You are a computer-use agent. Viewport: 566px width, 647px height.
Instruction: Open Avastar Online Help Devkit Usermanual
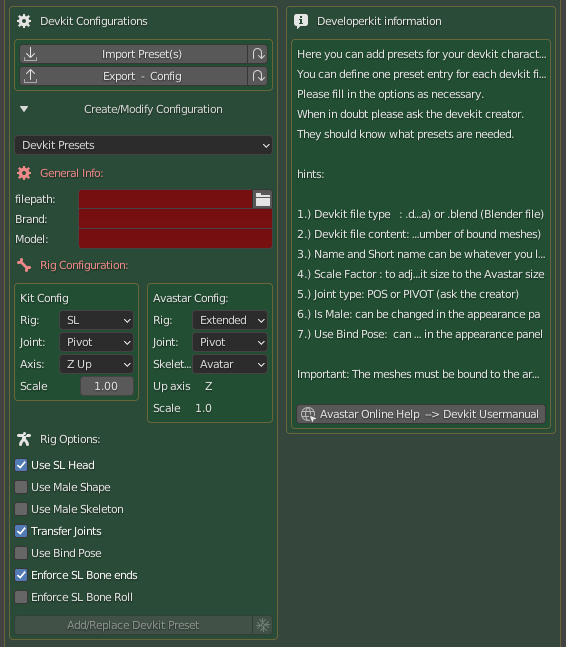tap(421, 414)
